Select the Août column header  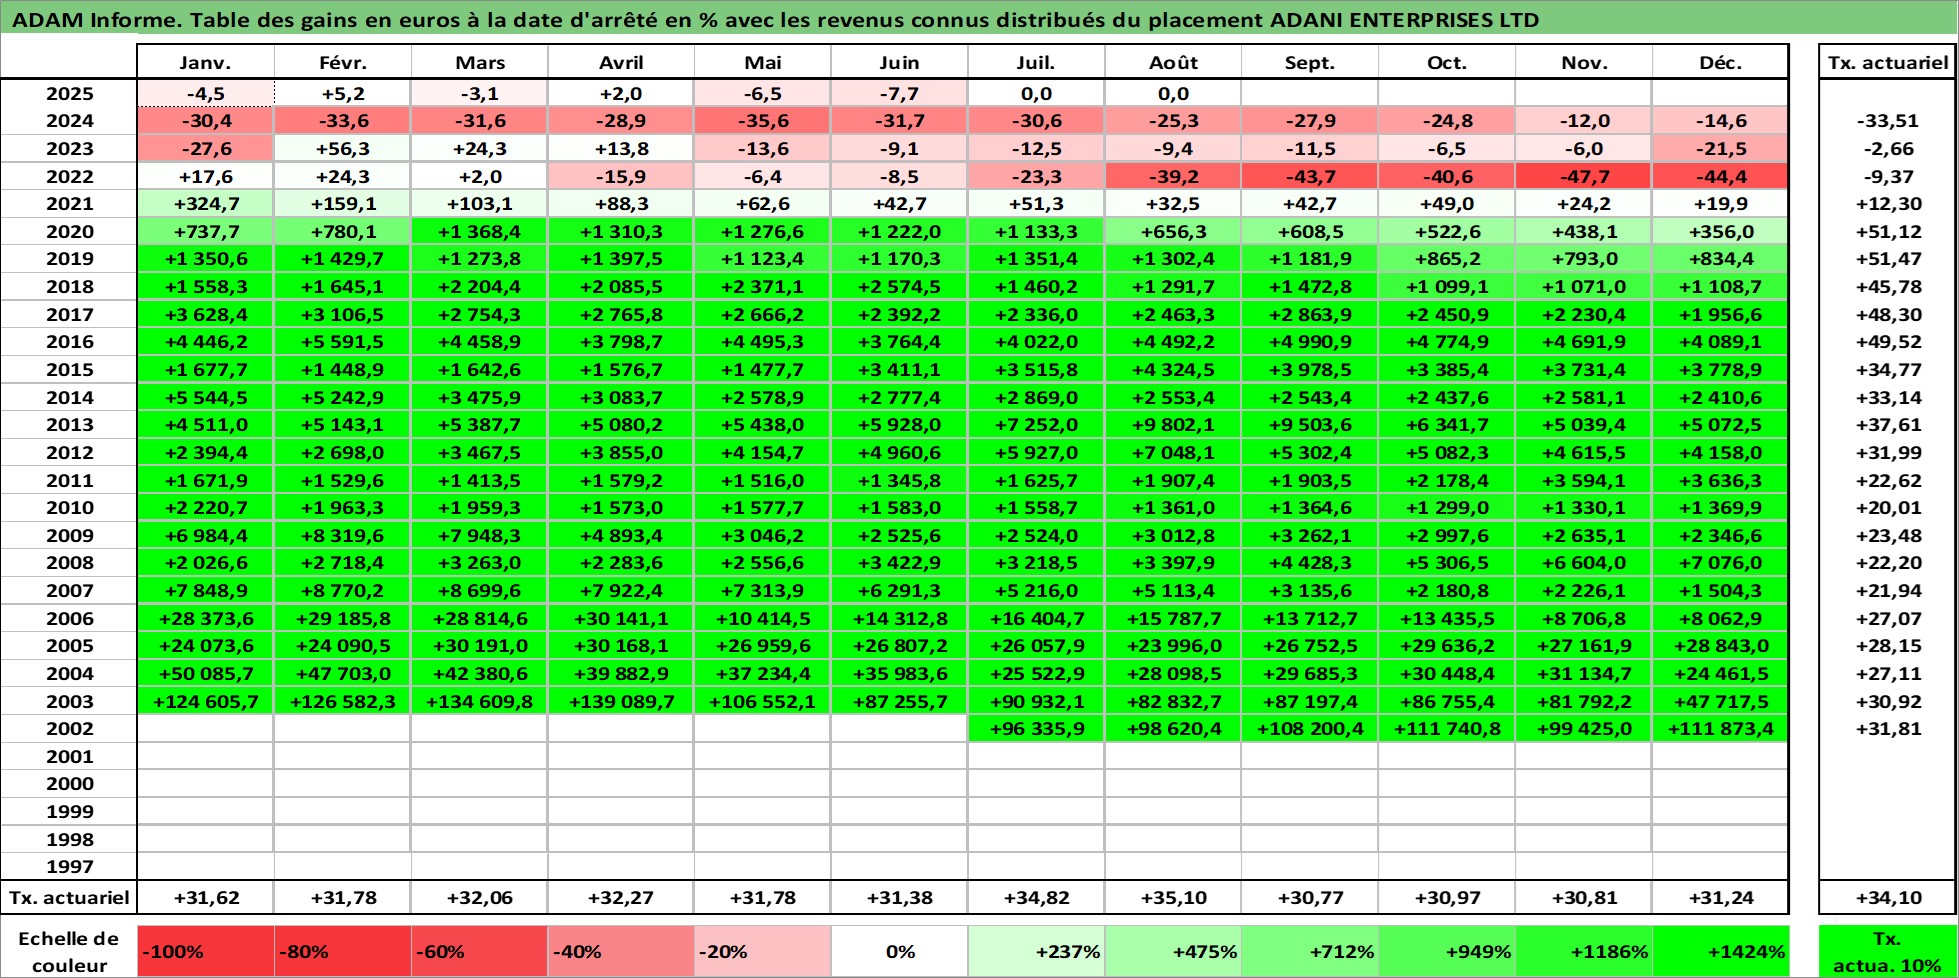click(x=1173, y=62)
